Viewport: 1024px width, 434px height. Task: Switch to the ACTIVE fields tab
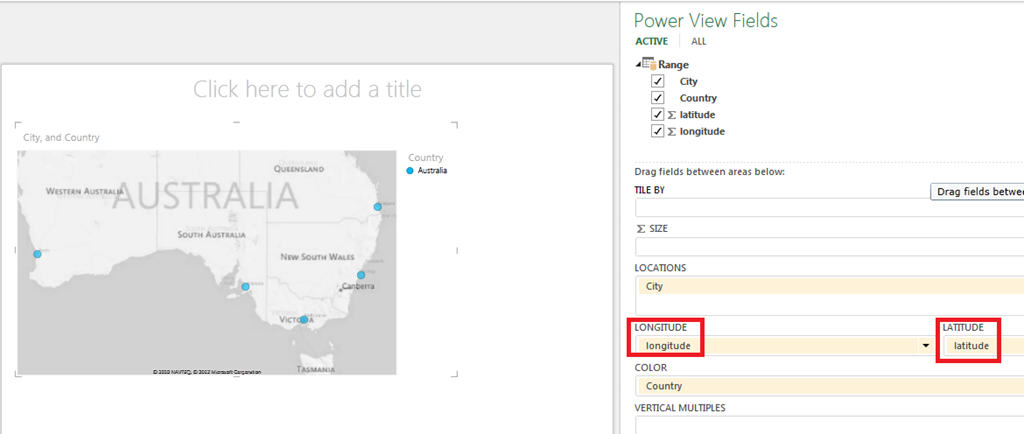coord(652,41)
